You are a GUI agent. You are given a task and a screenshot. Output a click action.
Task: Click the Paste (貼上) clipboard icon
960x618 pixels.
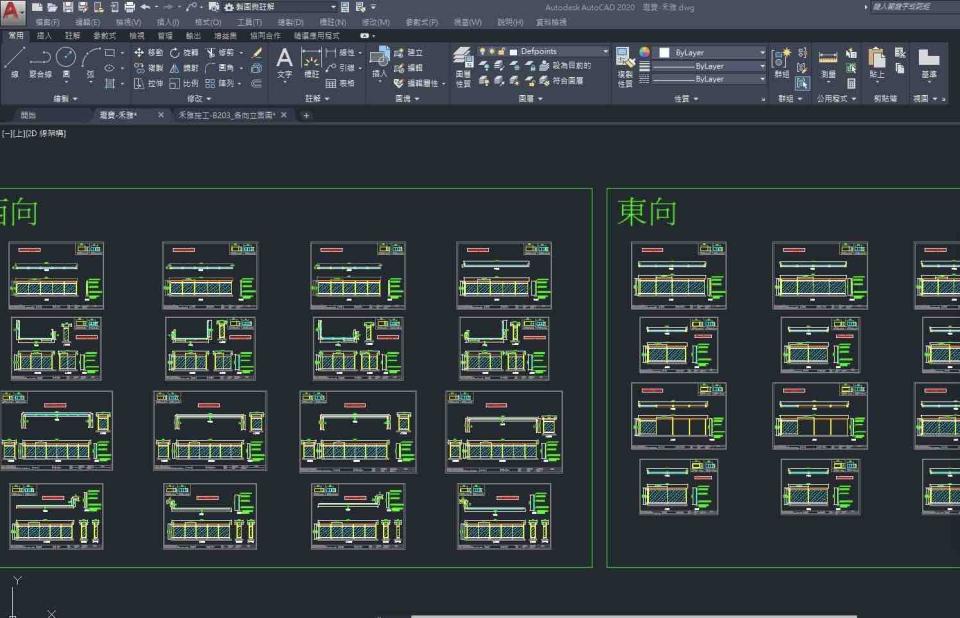coord(877,62)
